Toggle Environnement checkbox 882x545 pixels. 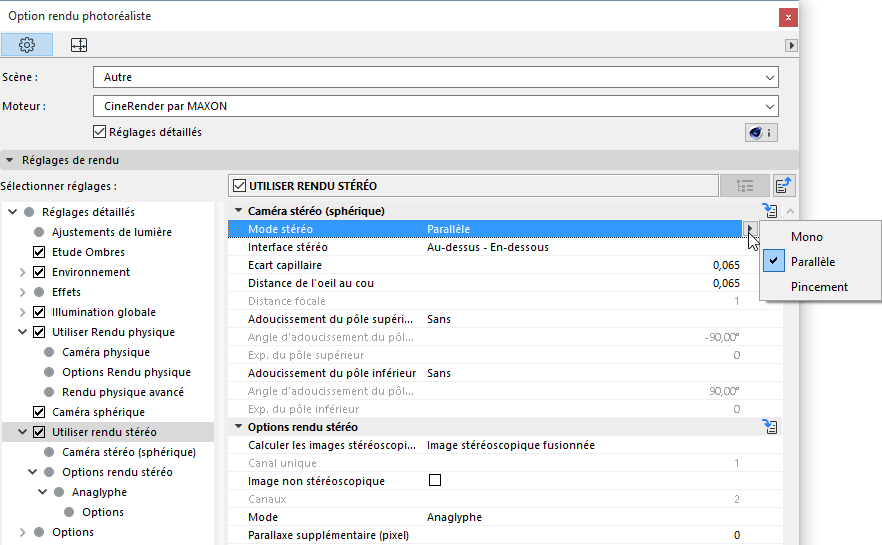point(39,272)
